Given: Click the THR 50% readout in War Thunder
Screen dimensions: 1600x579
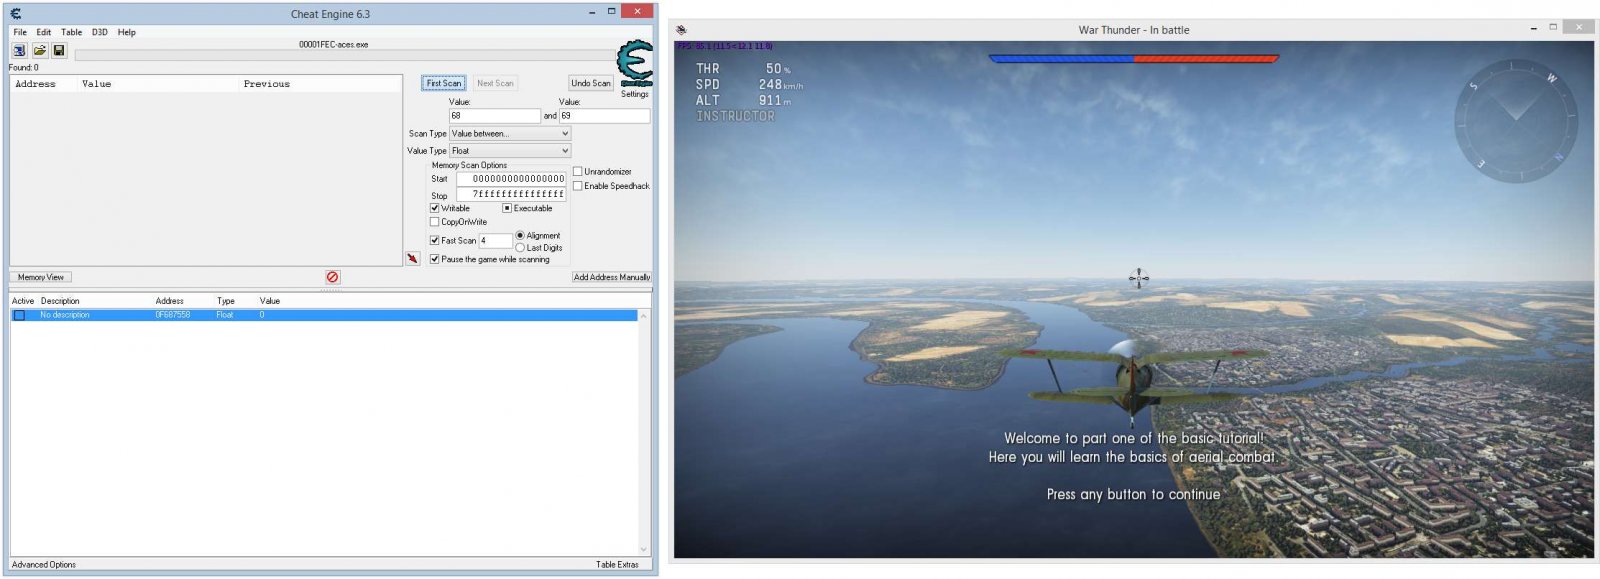Looking at the screenshot, I should (743, 69).
